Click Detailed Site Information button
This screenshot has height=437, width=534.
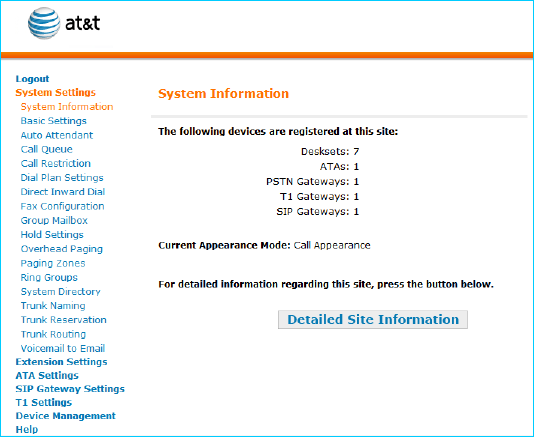(373, 319)
